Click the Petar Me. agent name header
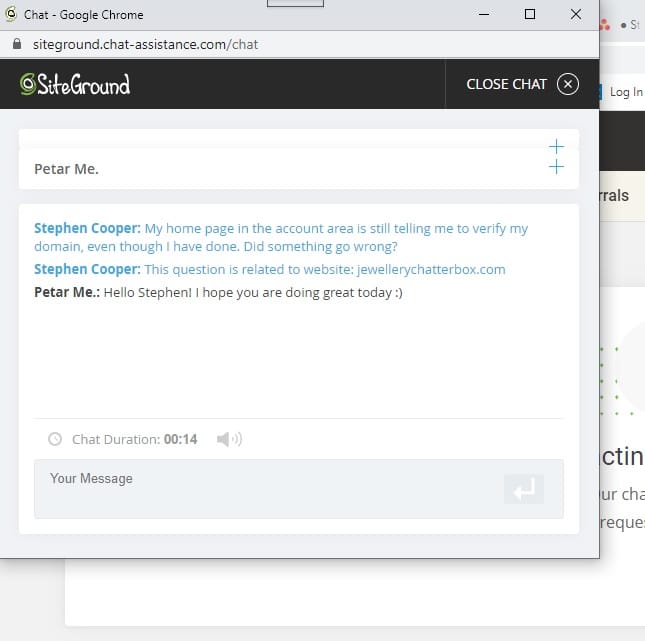Image resolution: width=645 pixels, height=641 pixels. (x=67, y=169)
